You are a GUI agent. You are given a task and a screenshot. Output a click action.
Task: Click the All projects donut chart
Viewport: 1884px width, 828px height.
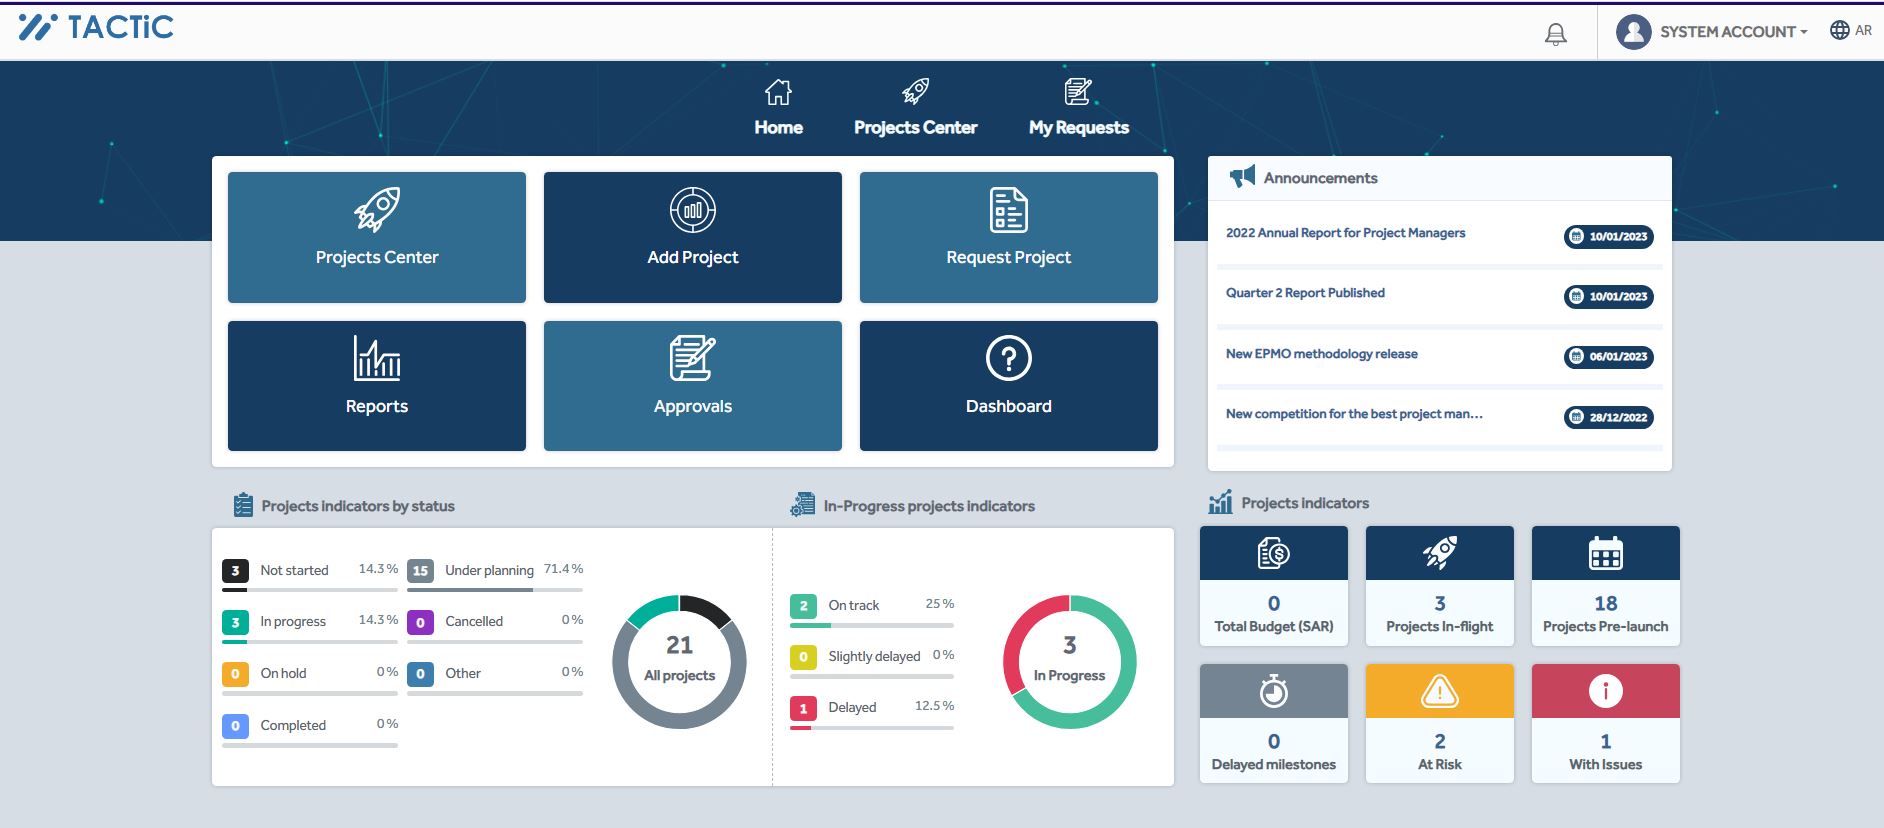coord(680,662)
